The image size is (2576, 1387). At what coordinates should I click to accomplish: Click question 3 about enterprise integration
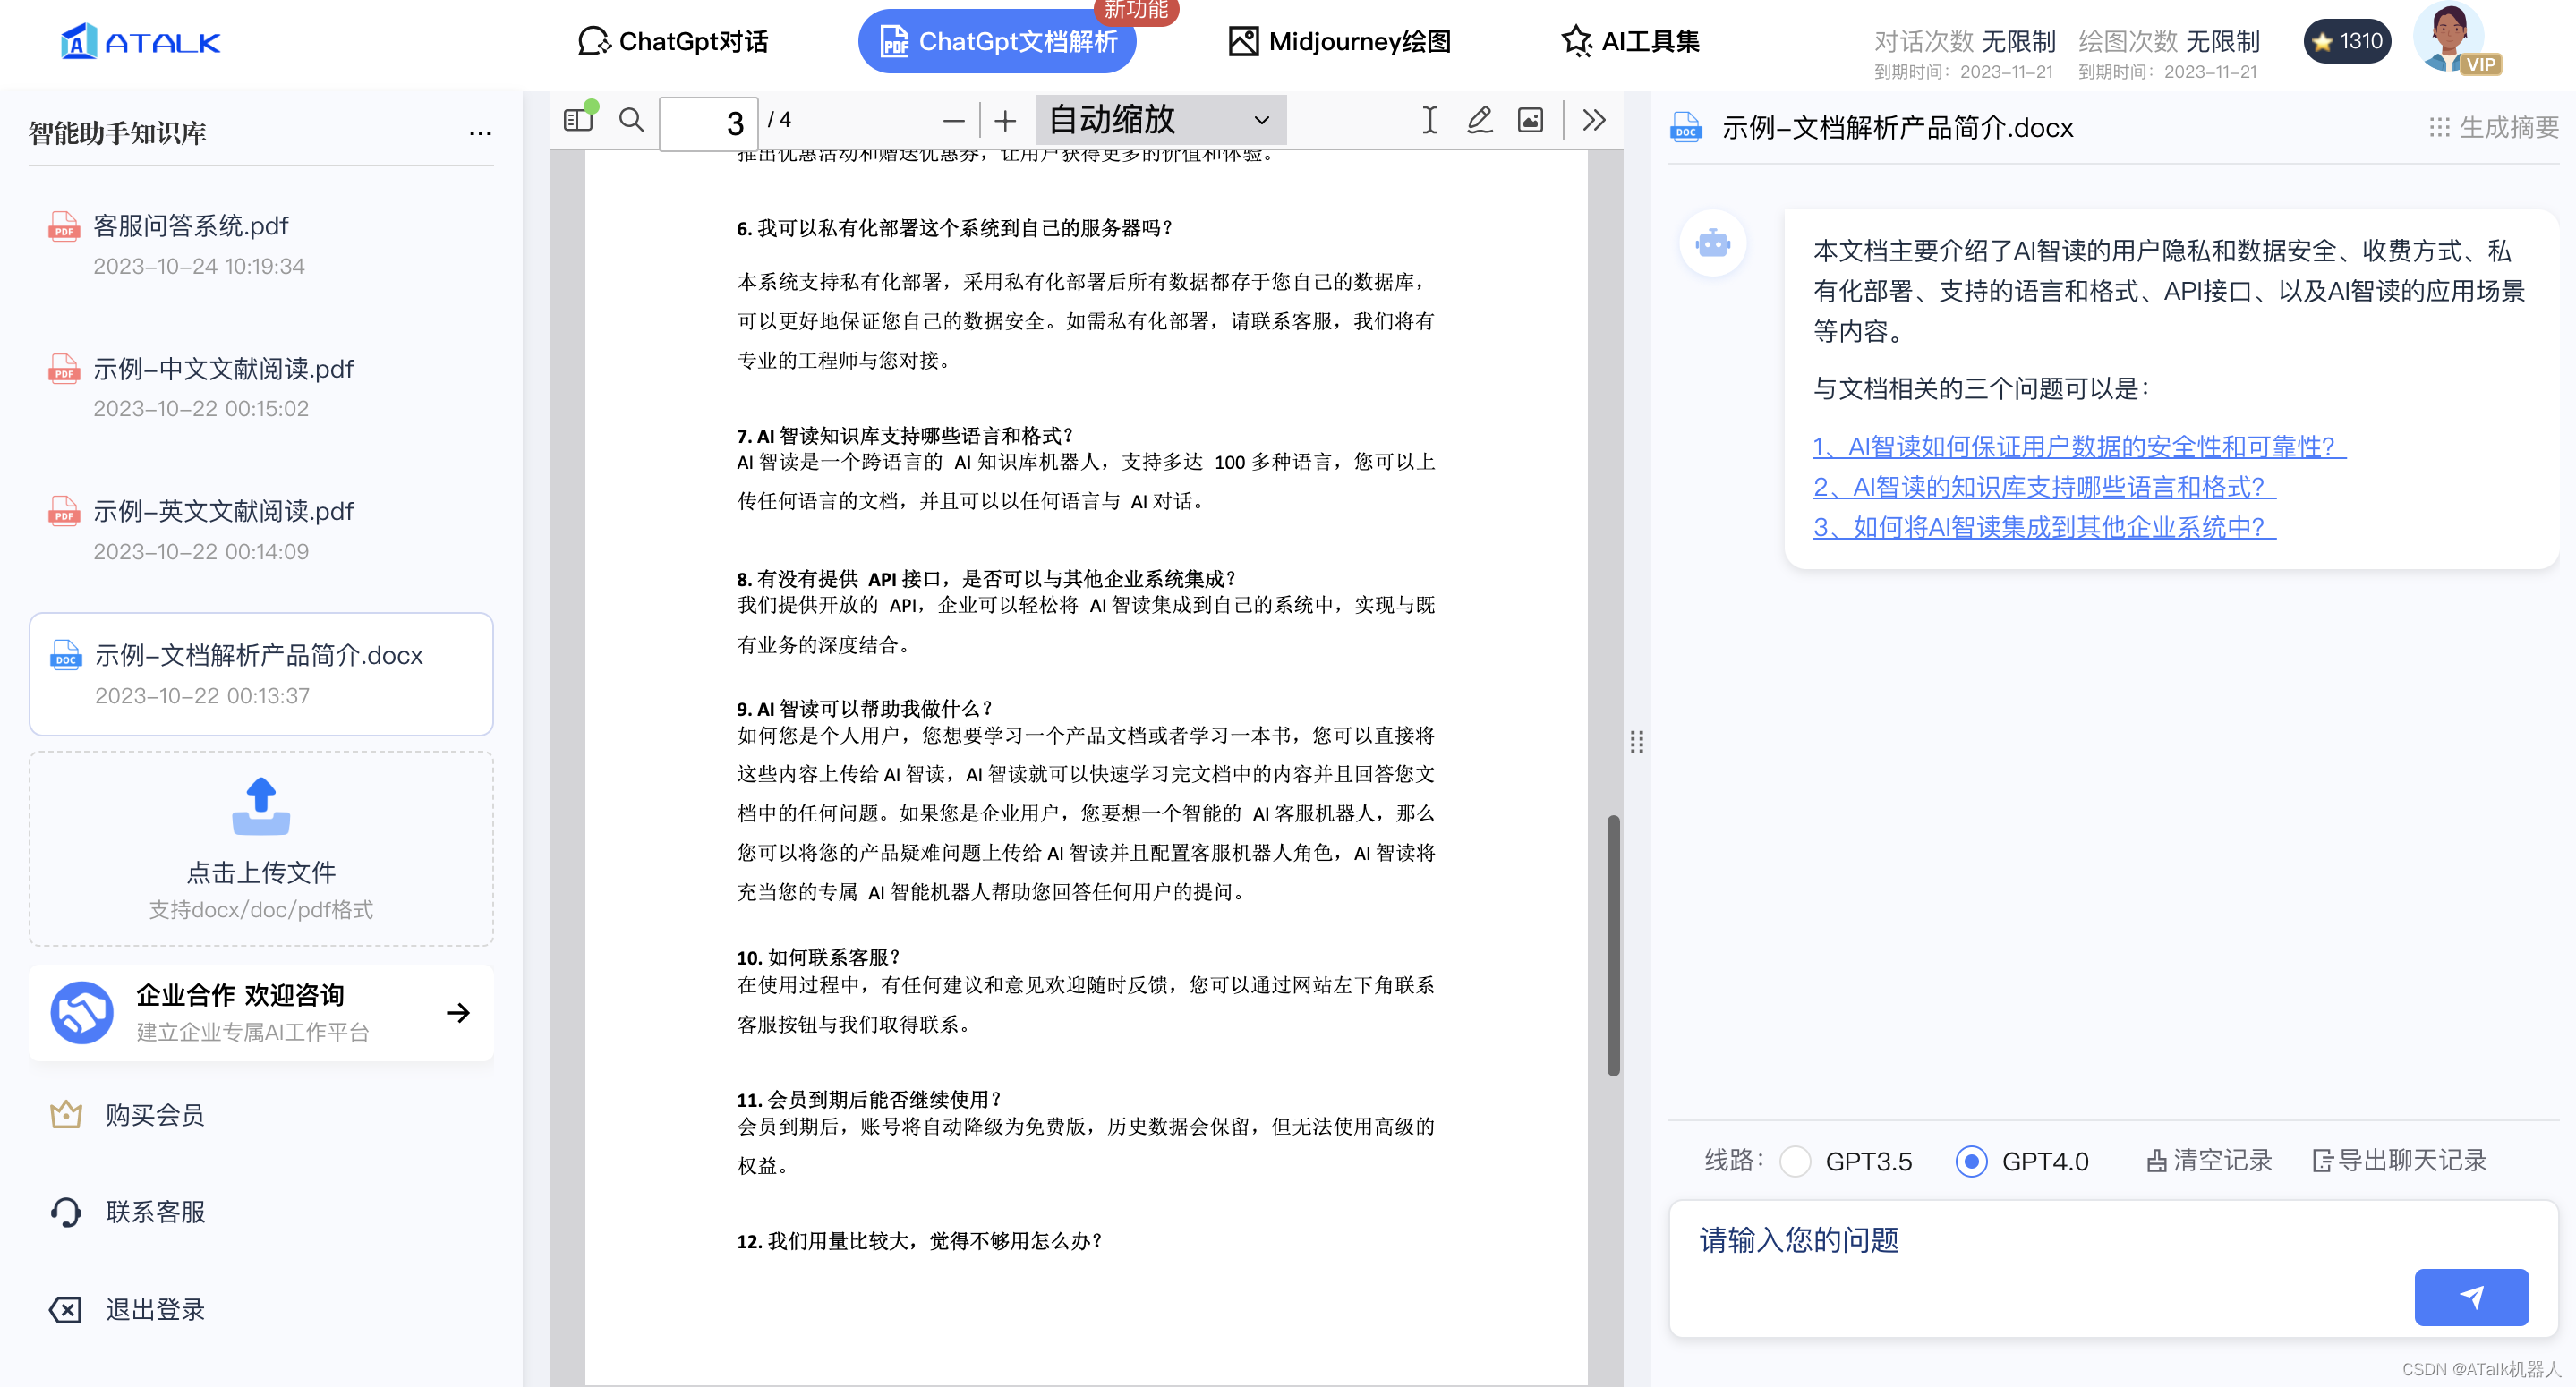tap(2044, 526)
